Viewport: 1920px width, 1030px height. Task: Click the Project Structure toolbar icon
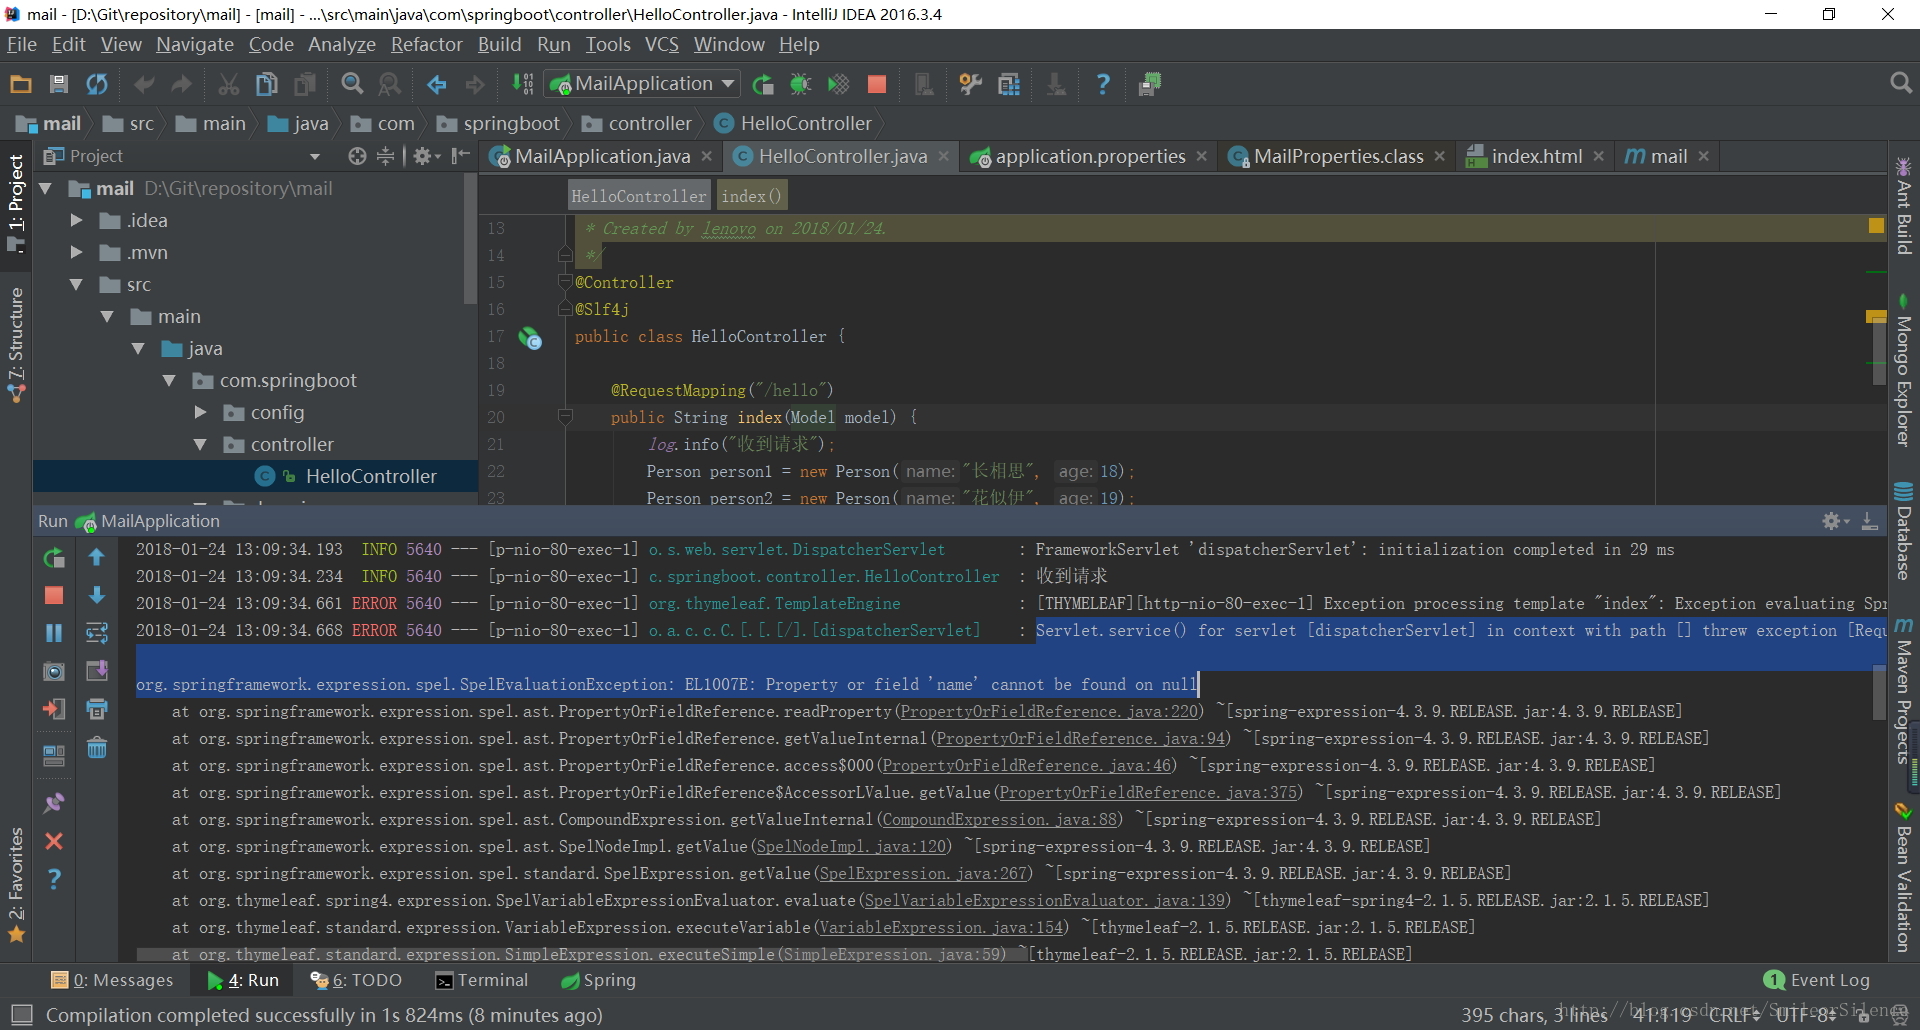click(1009, 84)
